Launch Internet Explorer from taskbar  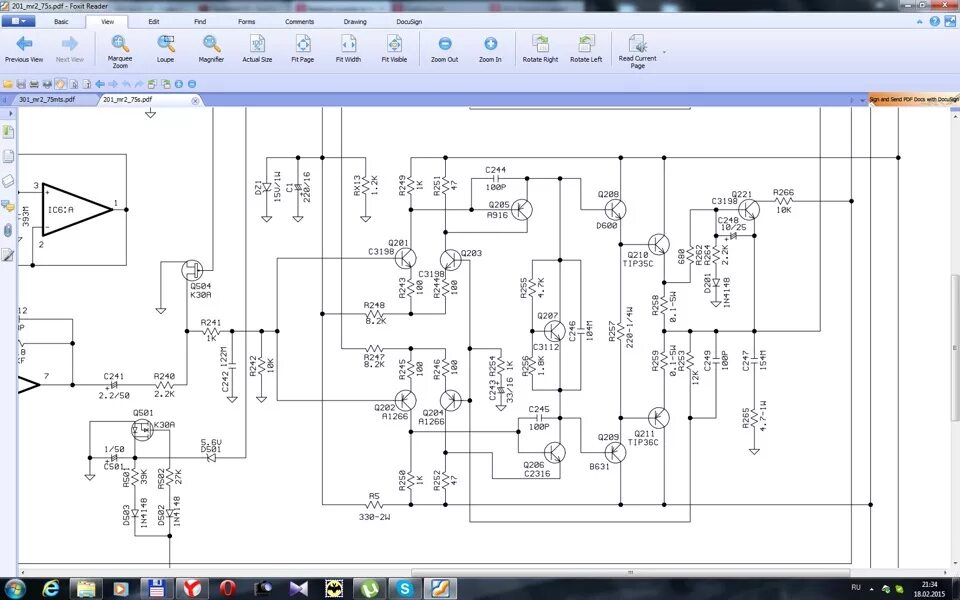tap(51, 588)
